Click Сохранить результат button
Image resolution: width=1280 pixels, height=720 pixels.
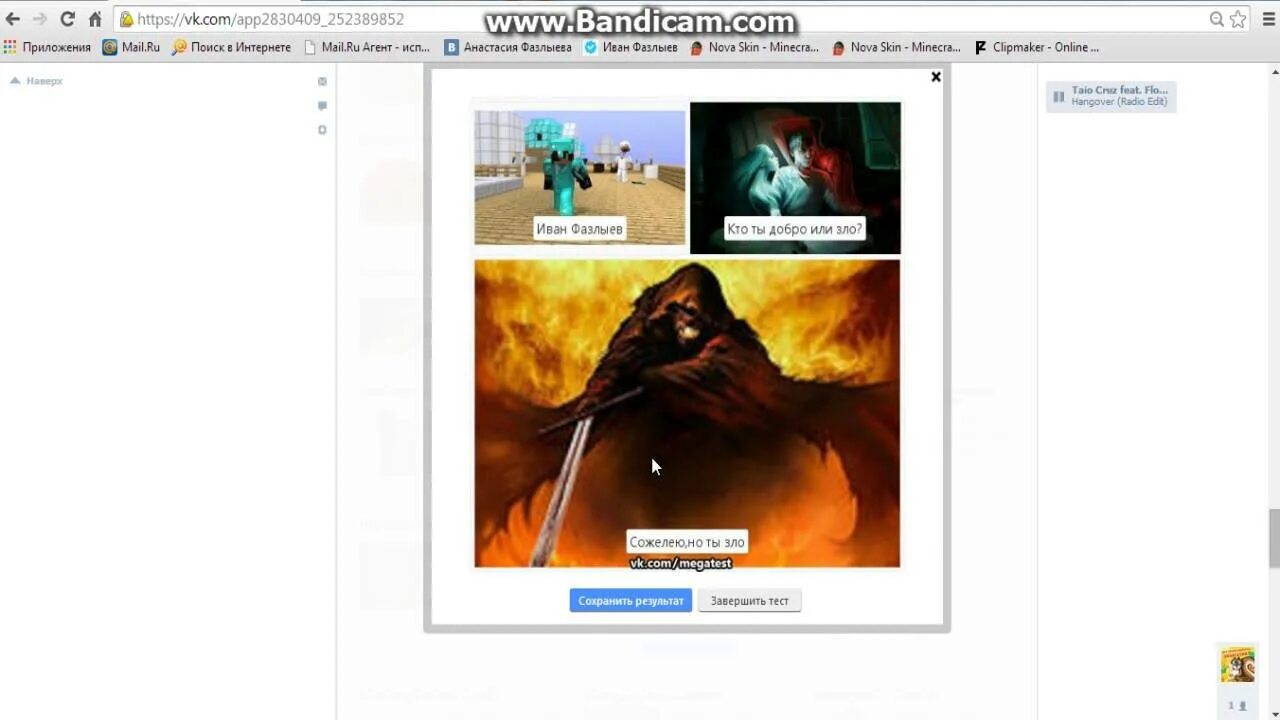(631, 601)
